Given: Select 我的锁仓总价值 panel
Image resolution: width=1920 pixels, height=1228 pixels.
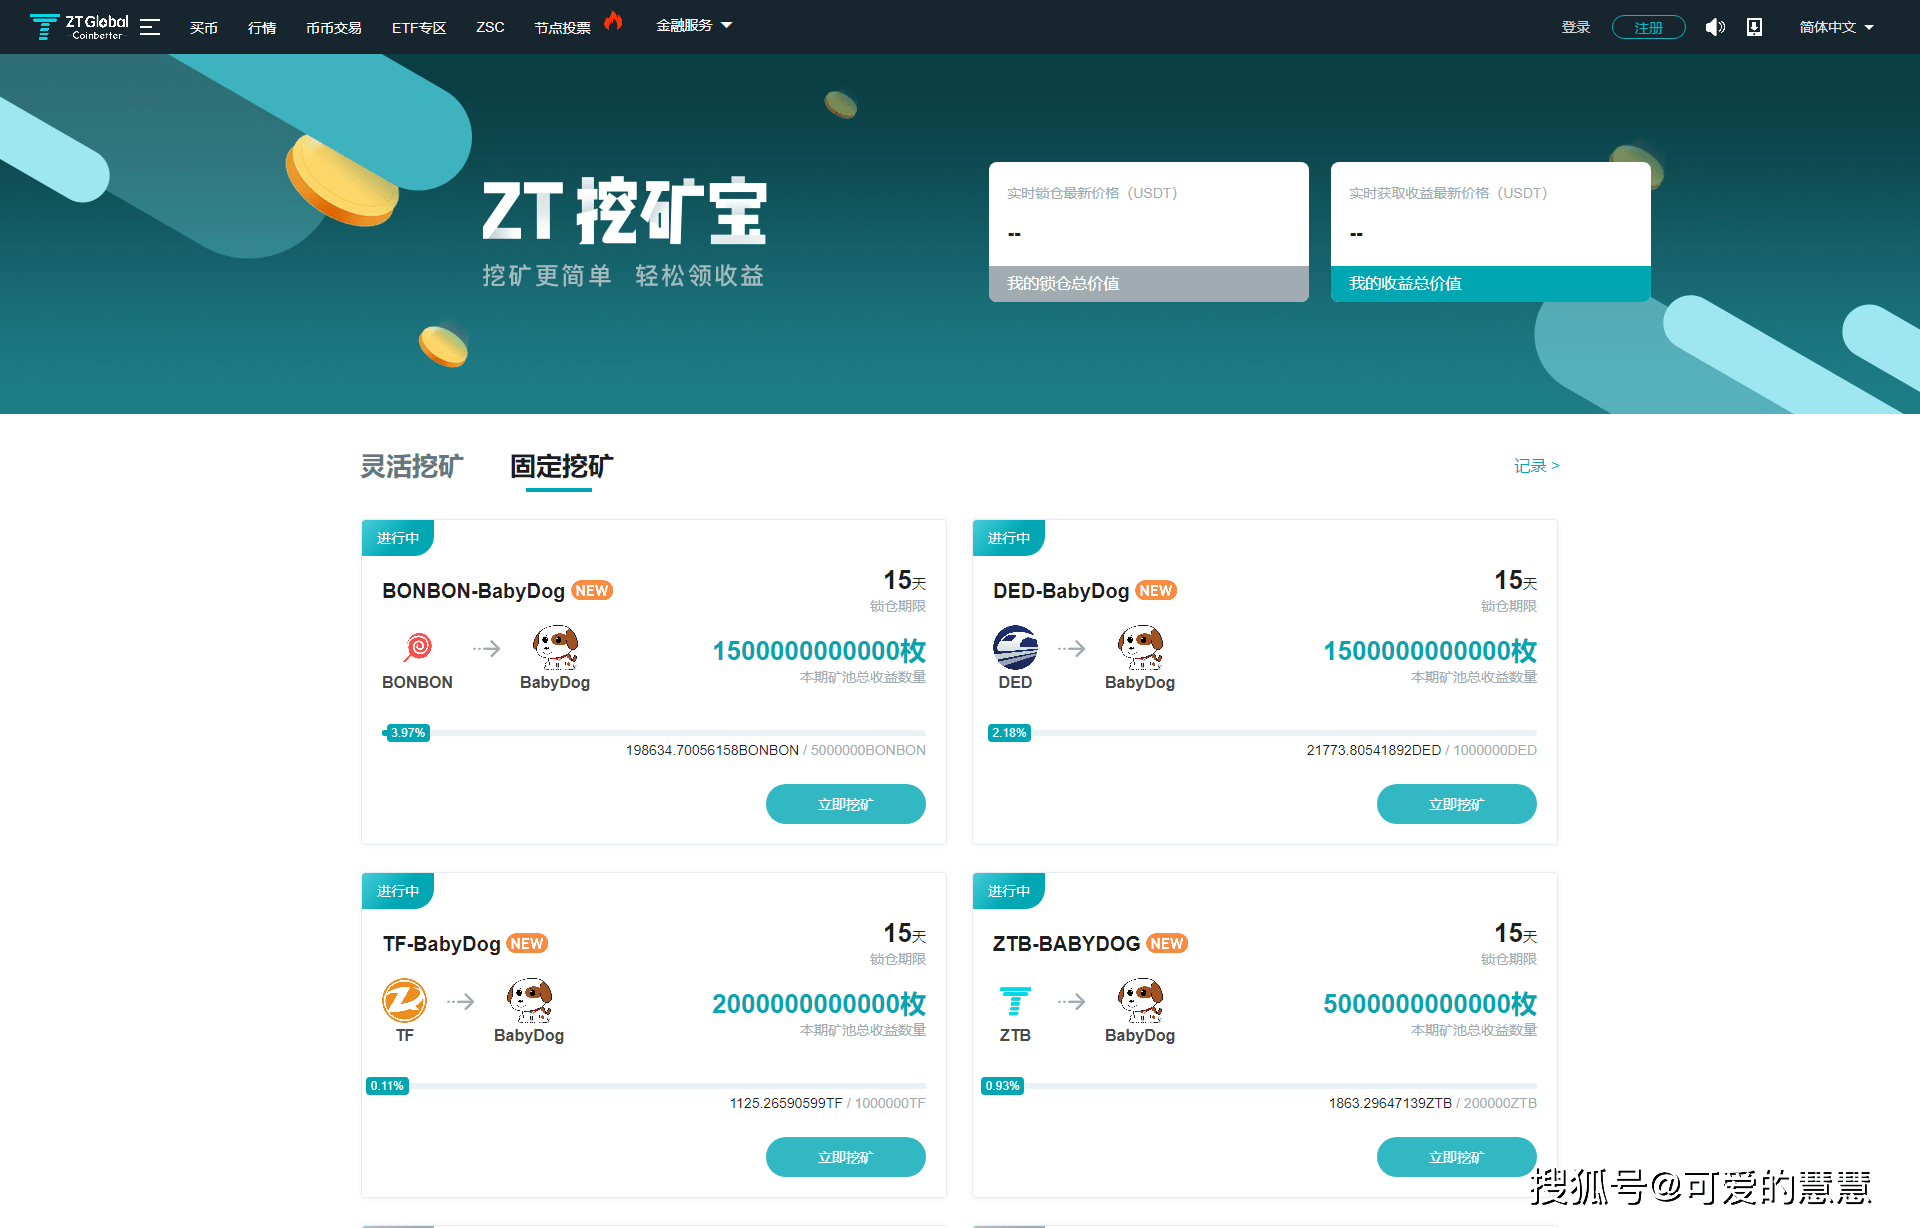Looking at the screenshot, I should coord(1148,283).
